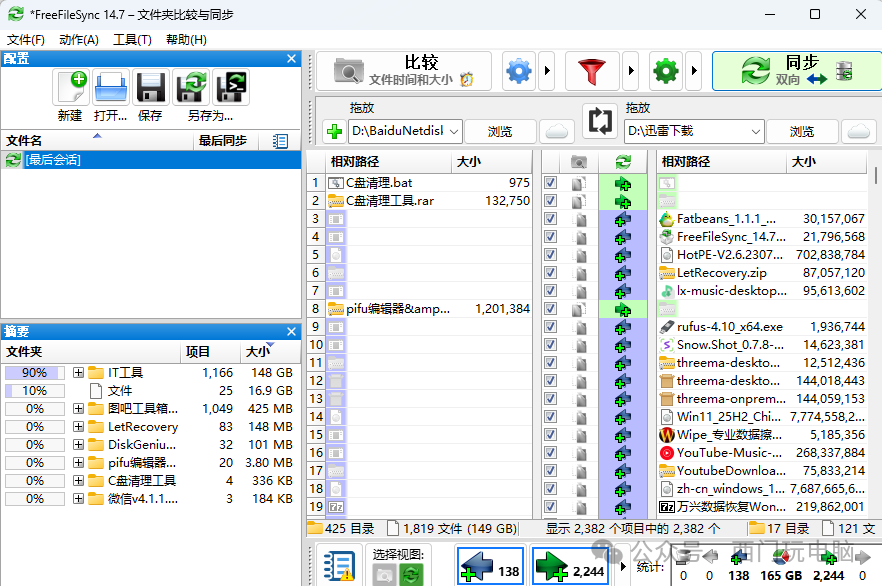Add folder pair with green plus
882x586 pixels.
(334, 132)
